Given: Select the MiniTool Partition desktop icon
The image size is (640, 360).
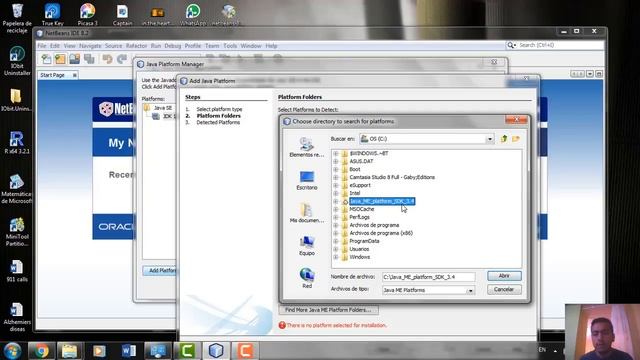Looking at the screenshot, I should tap(17, 232).
